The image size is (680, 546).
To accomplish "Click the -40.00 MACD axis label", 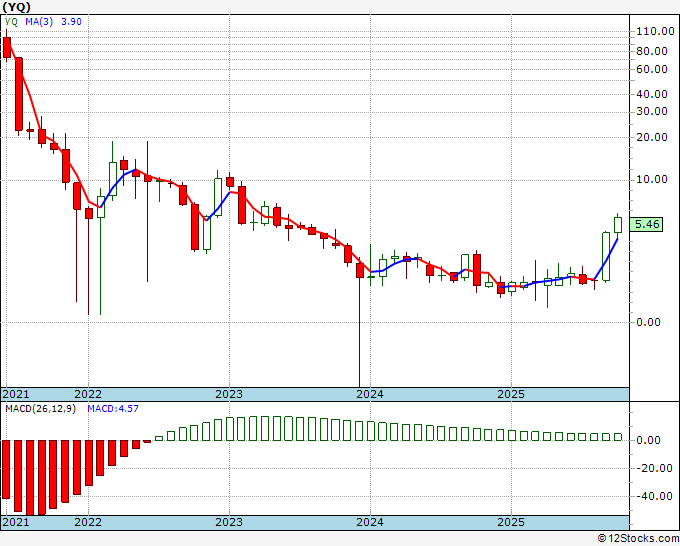I will [x=654, y=496].
